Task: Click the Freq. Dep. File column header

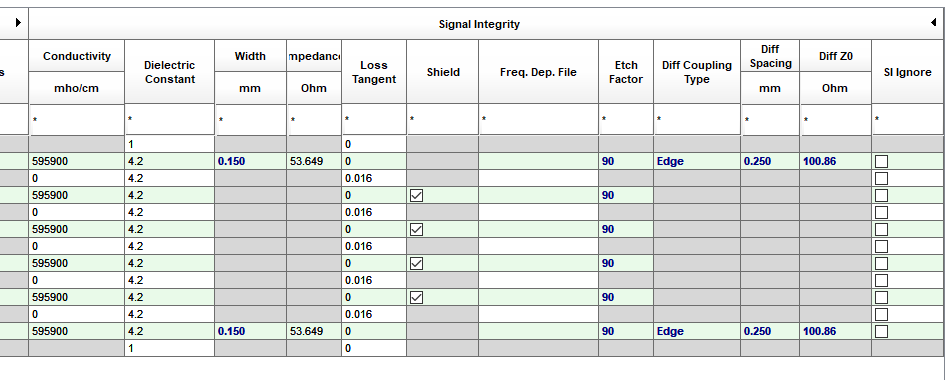Action: click(x=538, y=72)
